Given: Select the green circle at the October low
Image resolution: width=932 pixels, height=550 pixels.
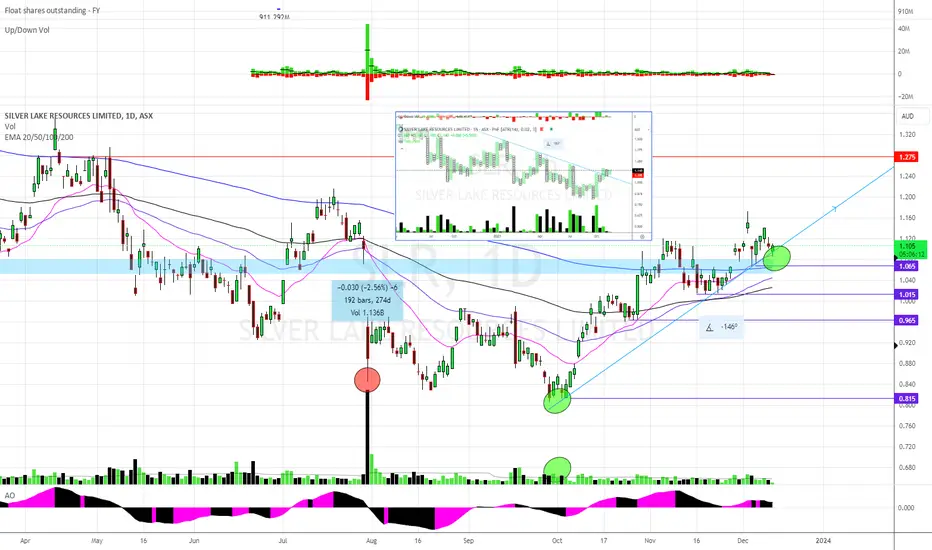Looking at the screenshot, I should (x=558, y=400).
